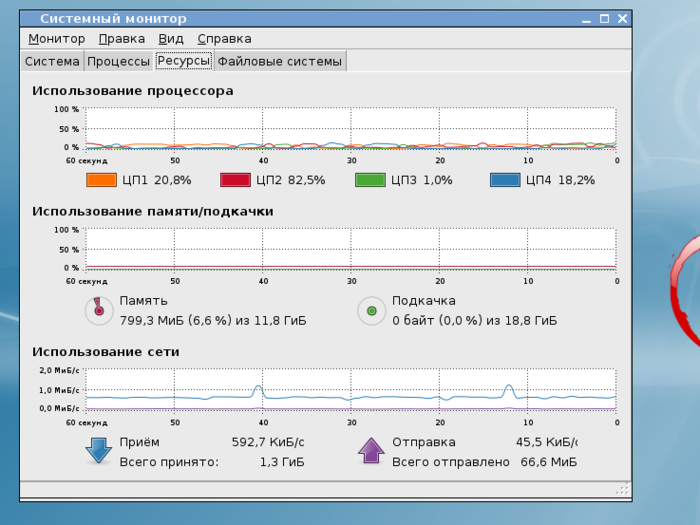Change the blue ЦП4 color swatch
Screen dimensions: 700x525
(x=505, y=180)
